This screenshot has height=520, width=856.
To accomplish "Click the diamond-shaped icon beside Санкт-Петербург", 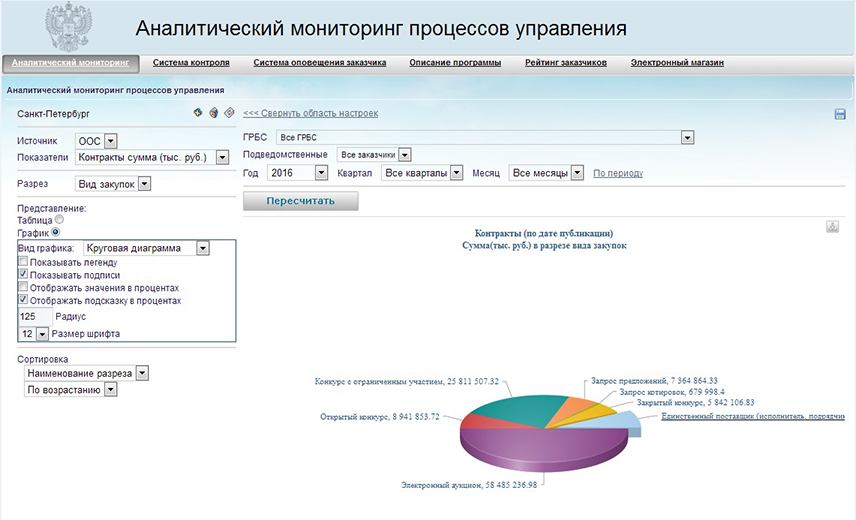I will coord(229,113).
